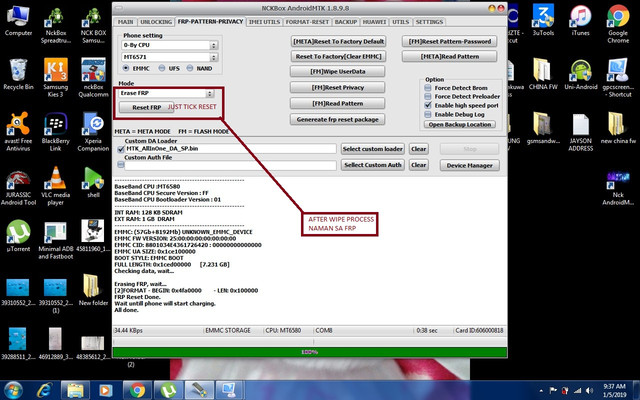Click the green 100% progress bar
Viewport: 640px width, 400px height.
click(309, 352)
